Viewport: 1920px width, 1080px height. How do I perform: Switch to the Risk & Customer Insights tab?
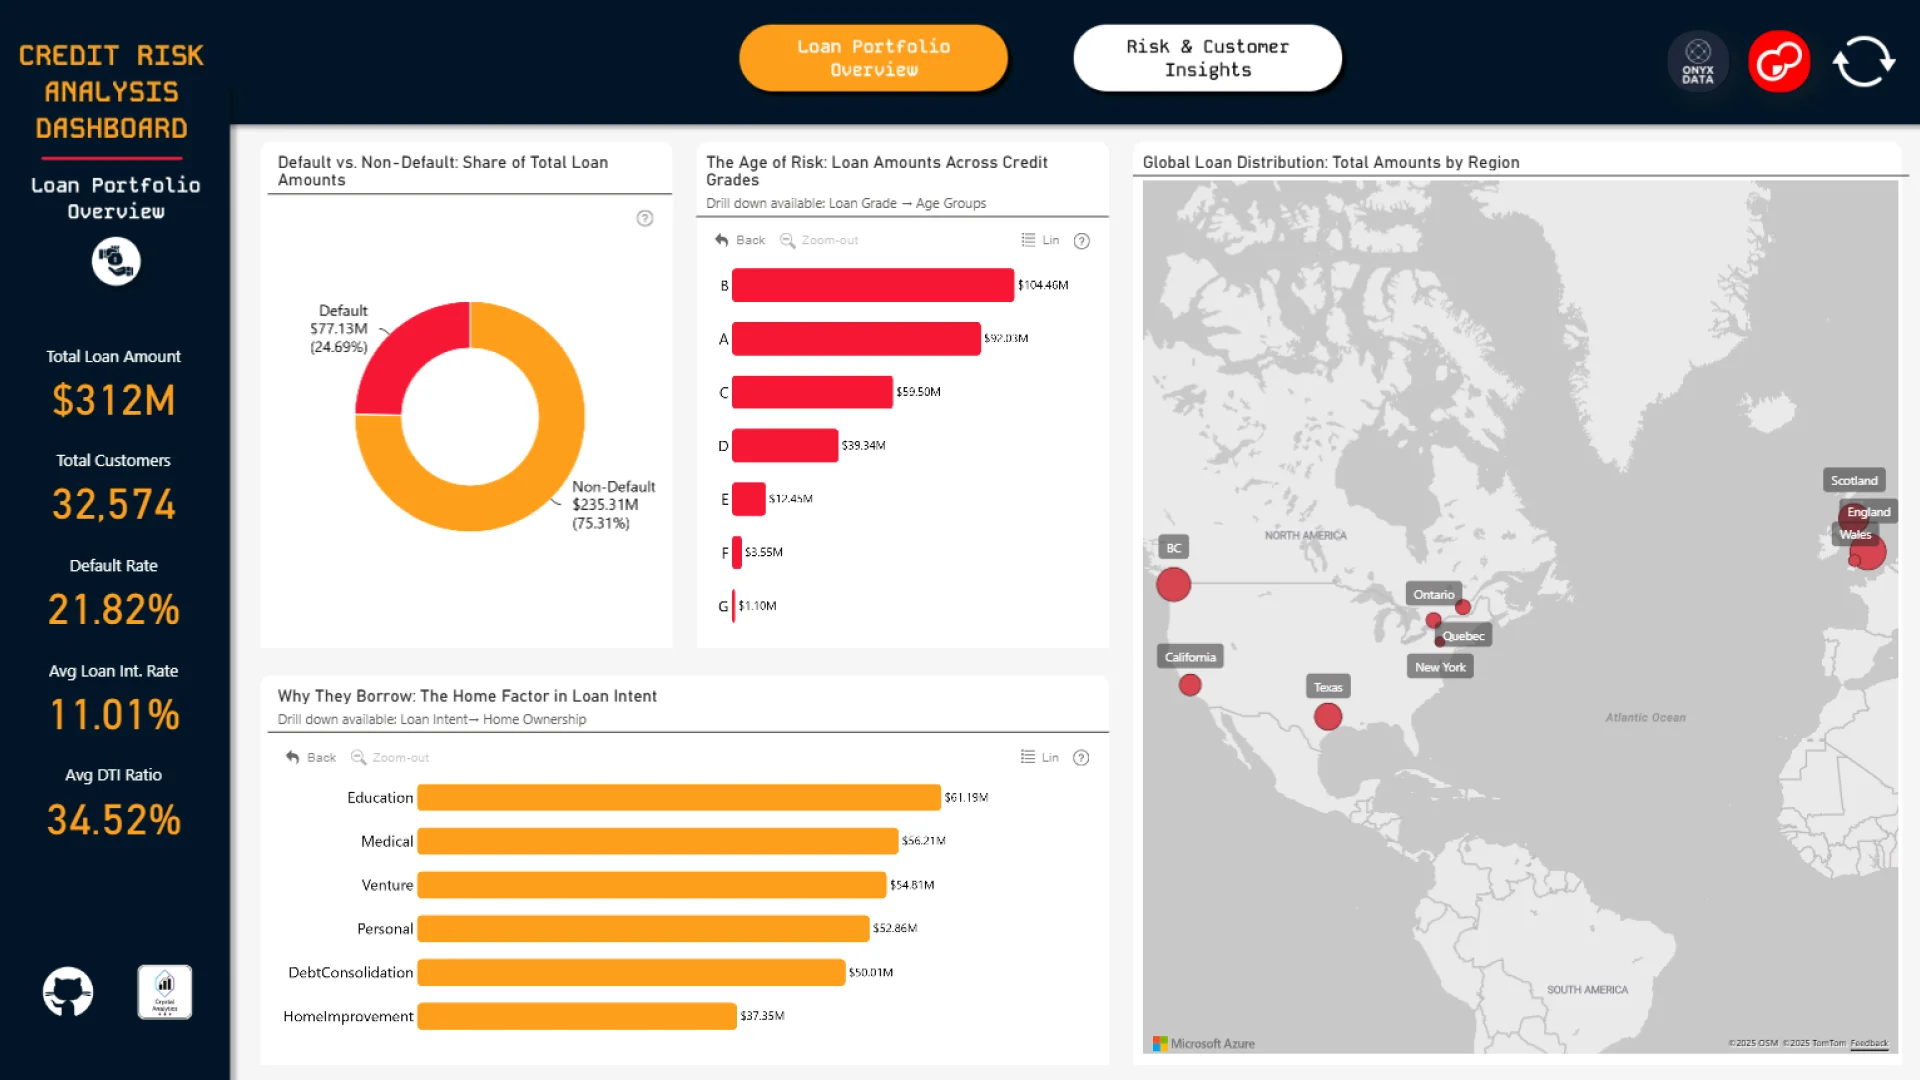pyautogui.click(x=1207, y=58)
